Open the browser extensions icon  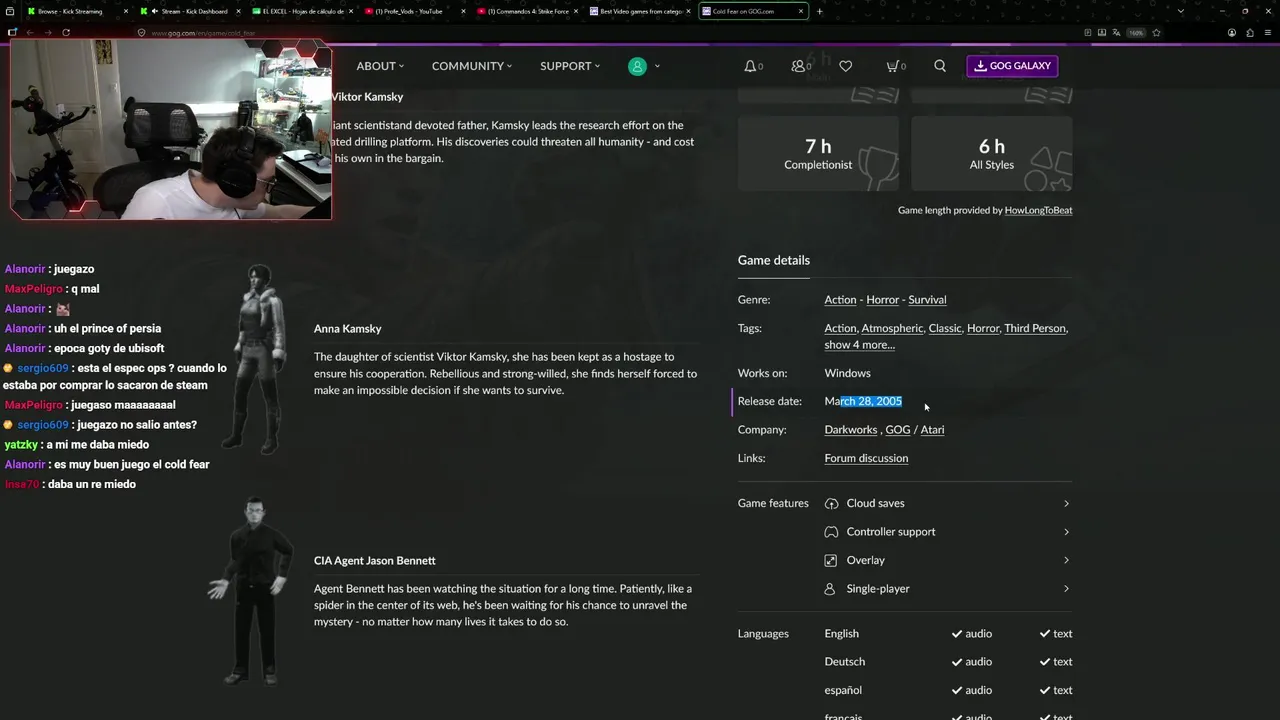point(1250,32)
